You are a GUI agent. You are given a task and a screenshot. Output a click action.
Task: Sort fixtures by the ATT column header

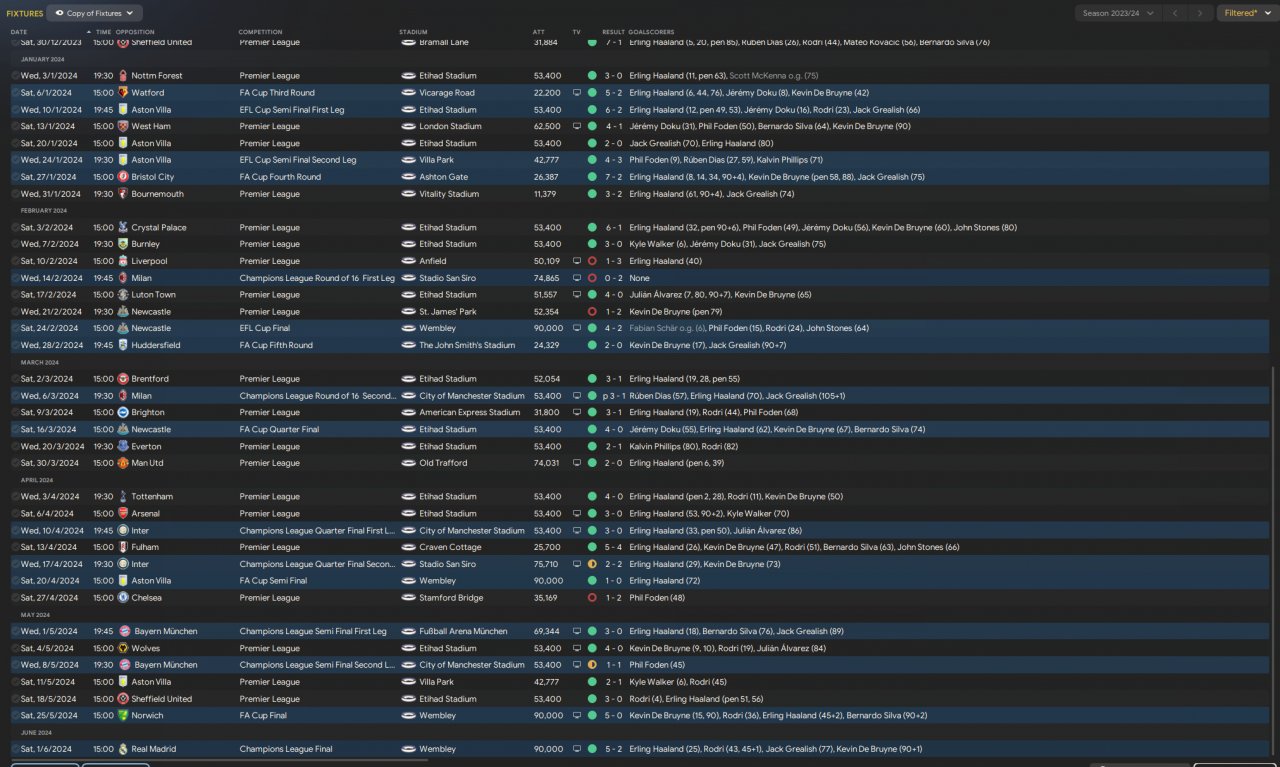539,32
